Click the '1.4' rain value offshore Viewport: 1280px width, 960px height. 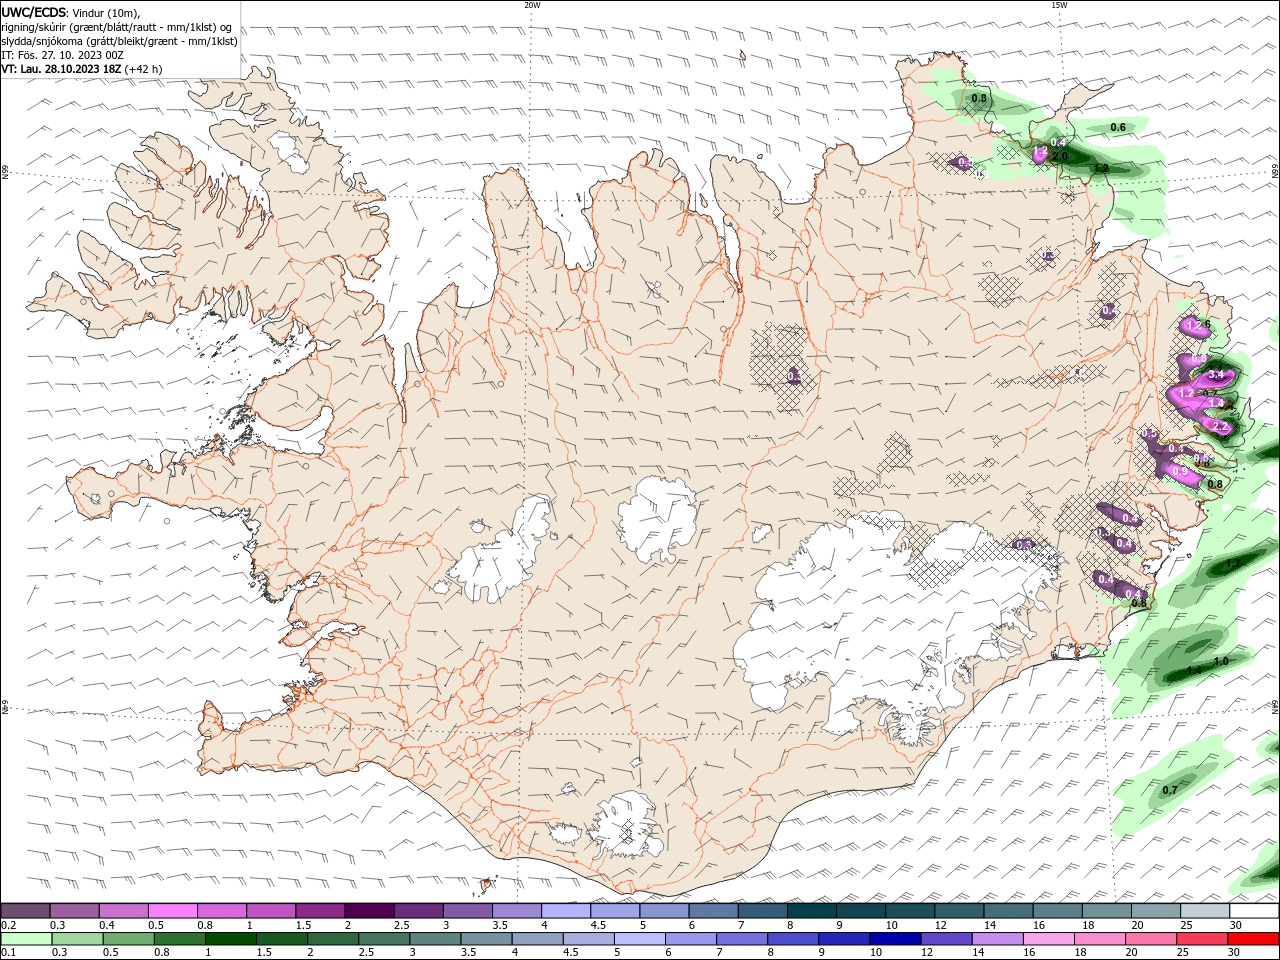[x=1194, y=670]
